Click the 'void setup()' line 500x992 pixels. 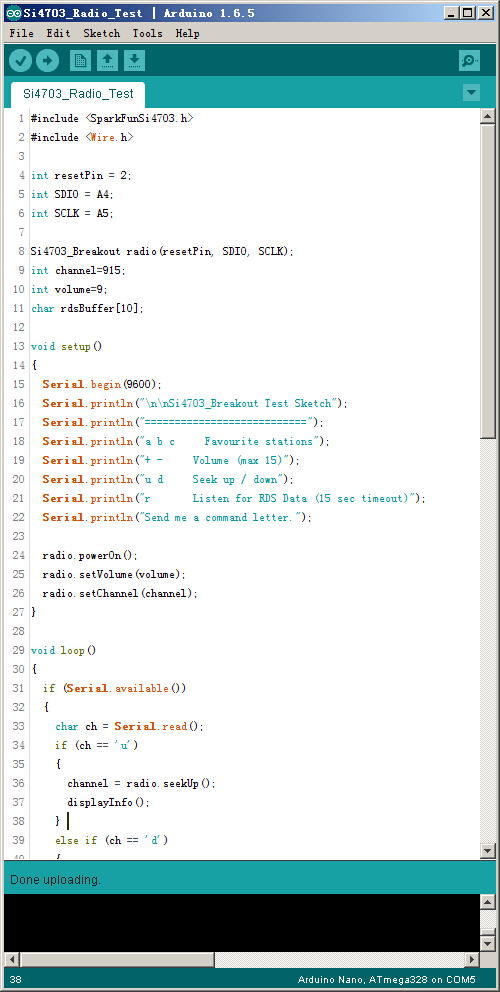66,346
